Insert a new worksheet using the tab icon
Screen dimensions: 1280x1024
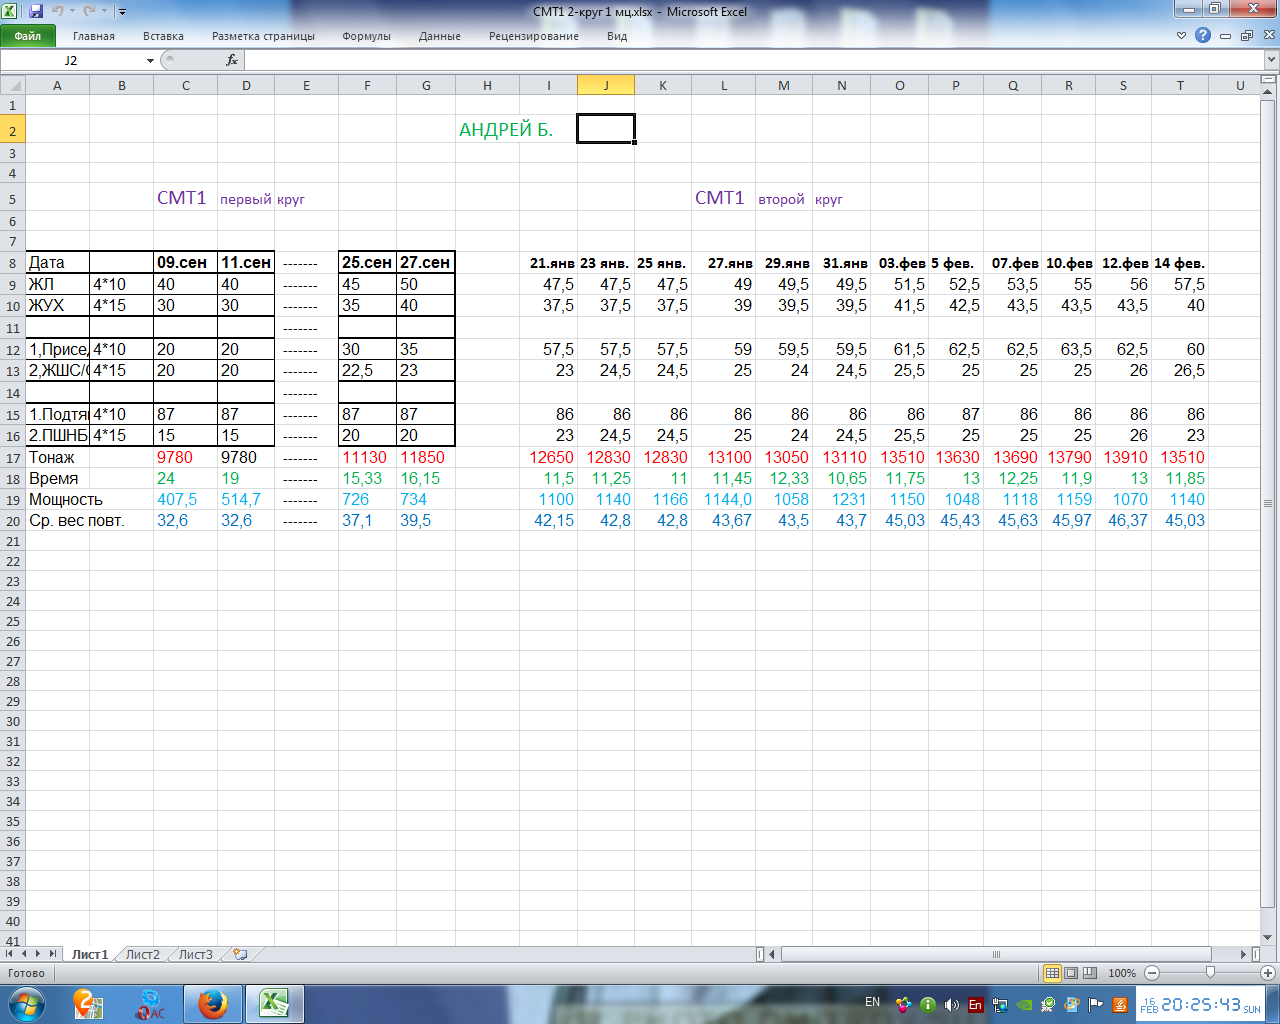coord(240,954)
